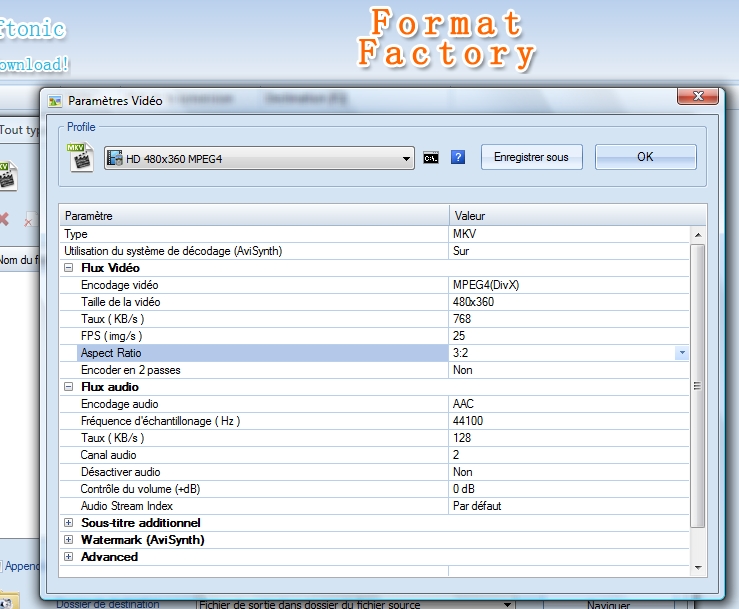Open the Aspect Ratio value dropdown arrow
Screen dimensions: 739x609
click(682, 353)
